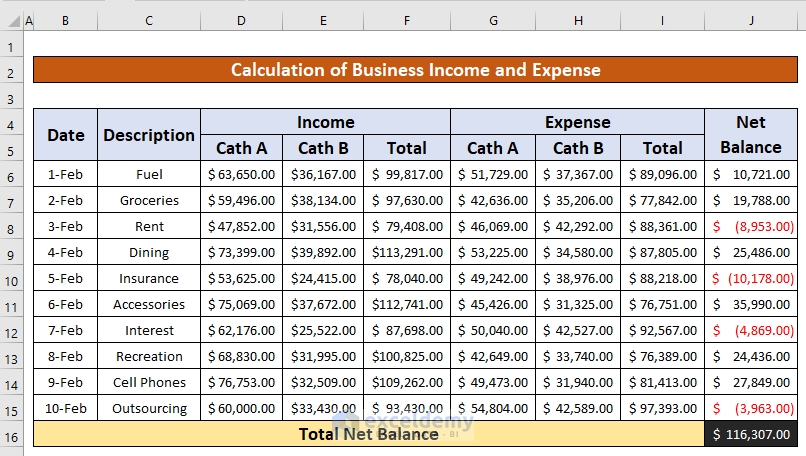Image resolution: width=806 pixels, height=456 pixels.
Task: Select row 16 header
Action: [x=10, y=434]
